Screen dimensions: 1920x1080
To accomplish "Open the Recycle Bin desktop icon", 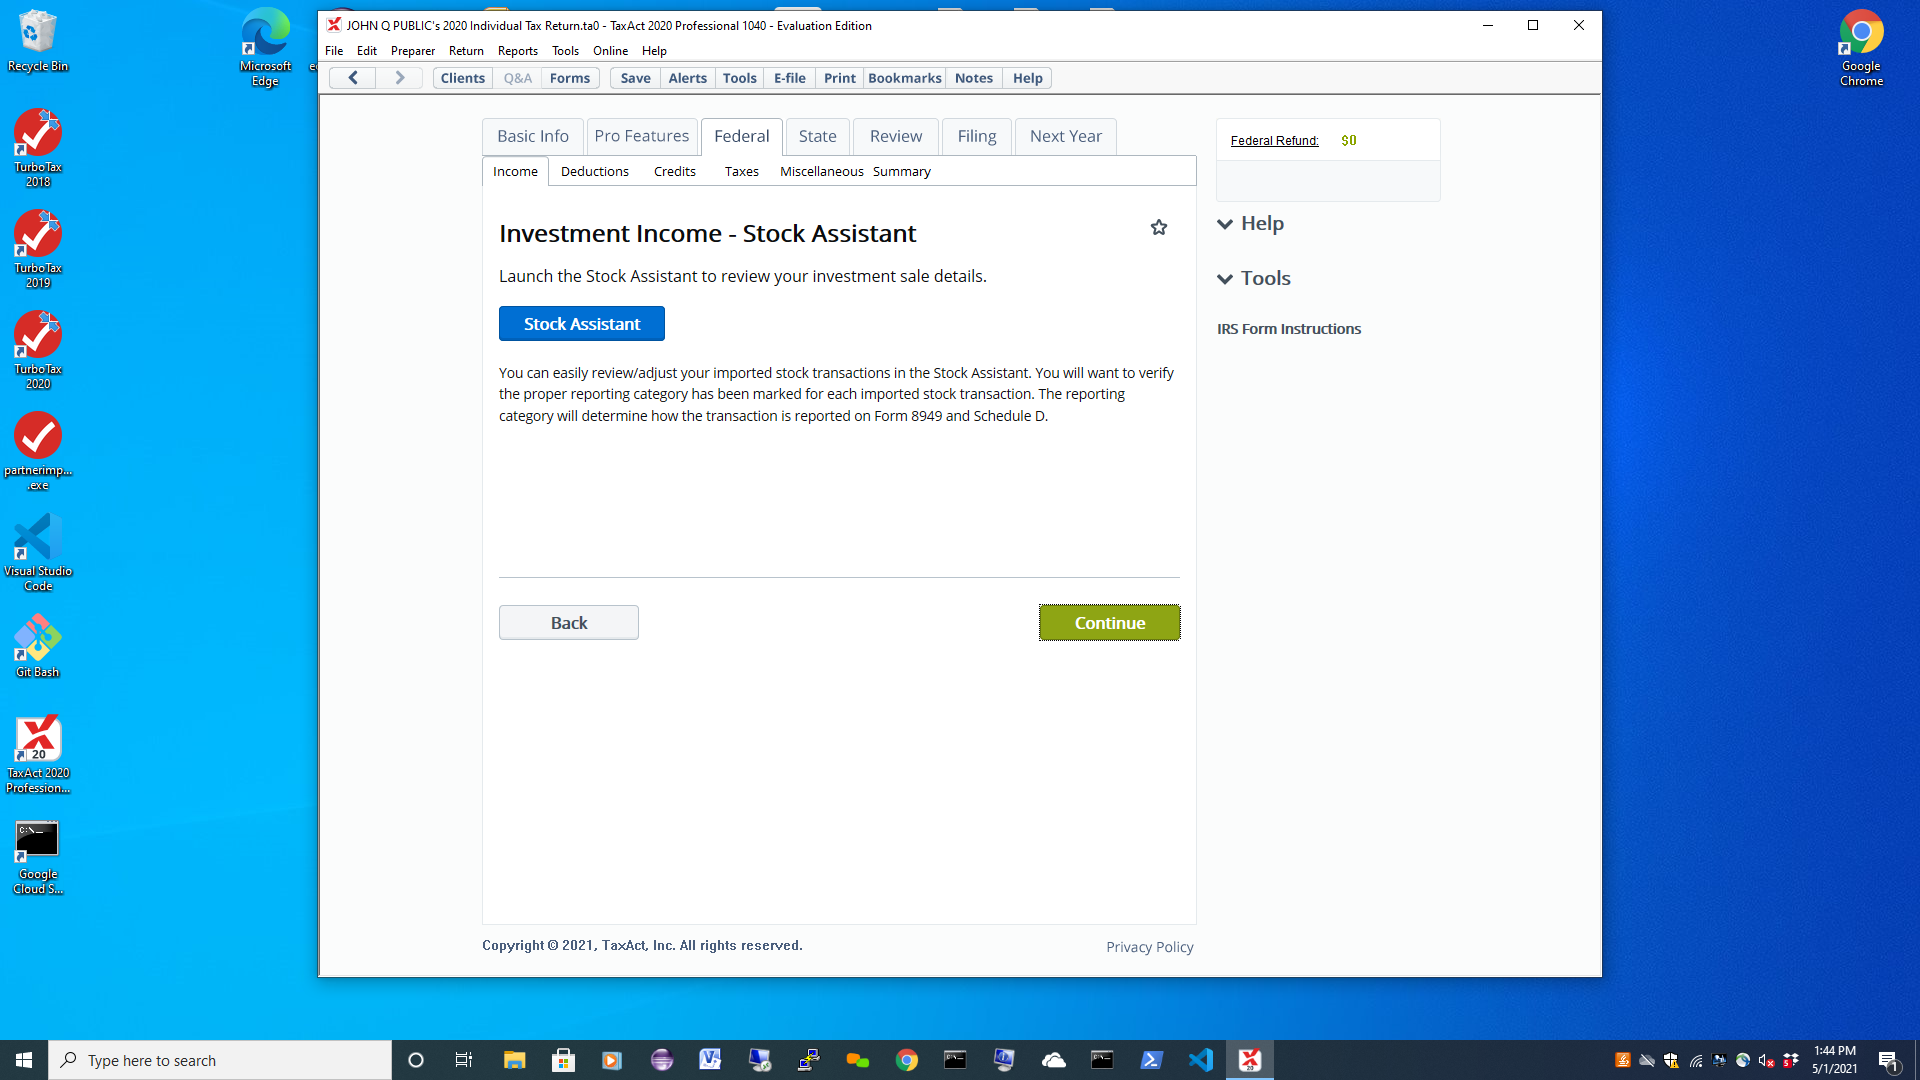I will (38, 41).
